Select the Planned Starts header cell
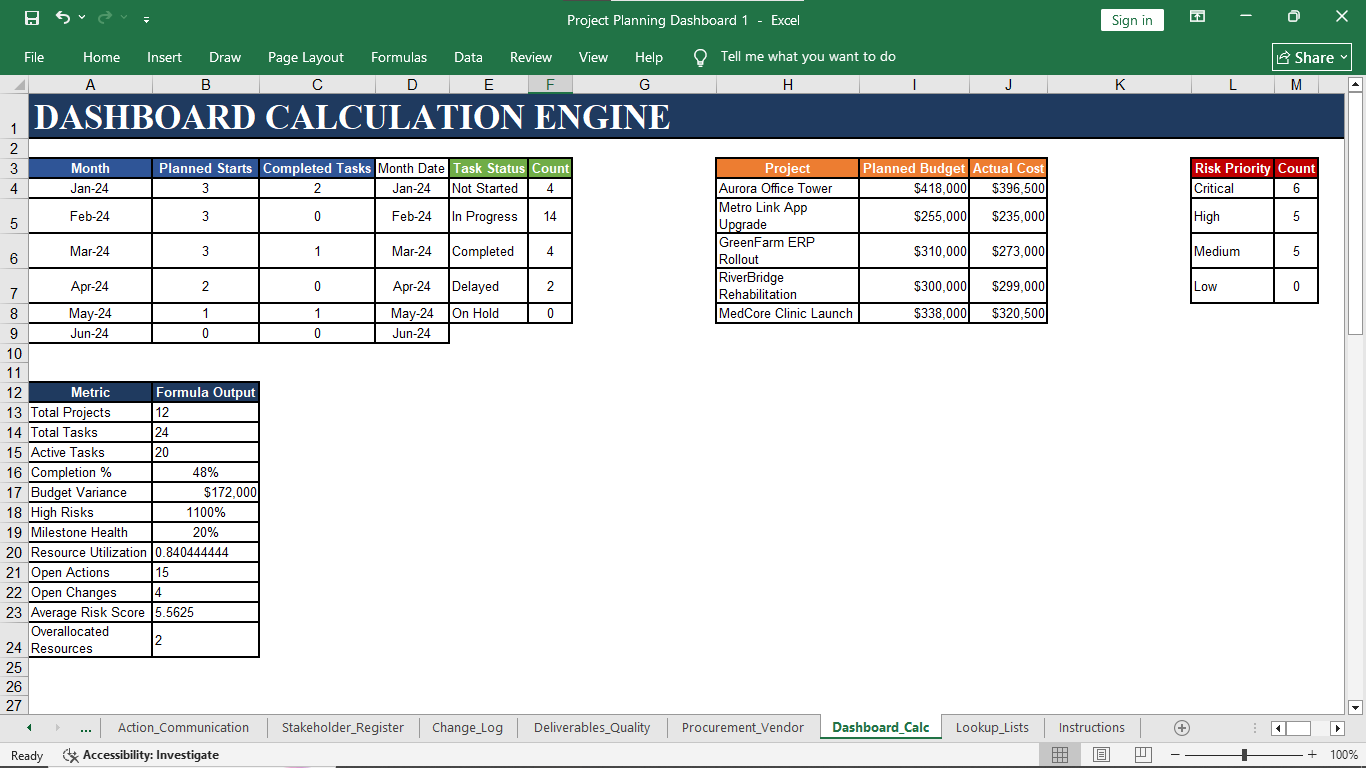Screen dimensions: 1366x768 point(206,168)
